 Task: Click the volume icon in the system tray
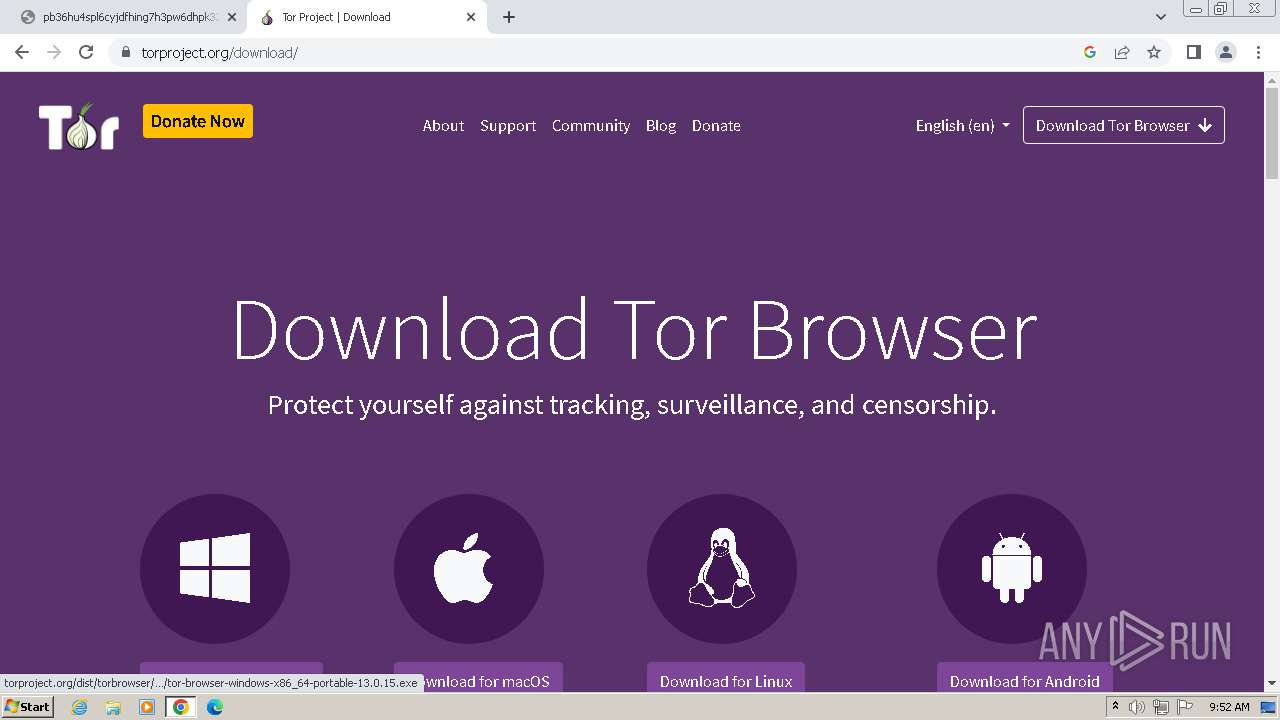[1137, 707]
